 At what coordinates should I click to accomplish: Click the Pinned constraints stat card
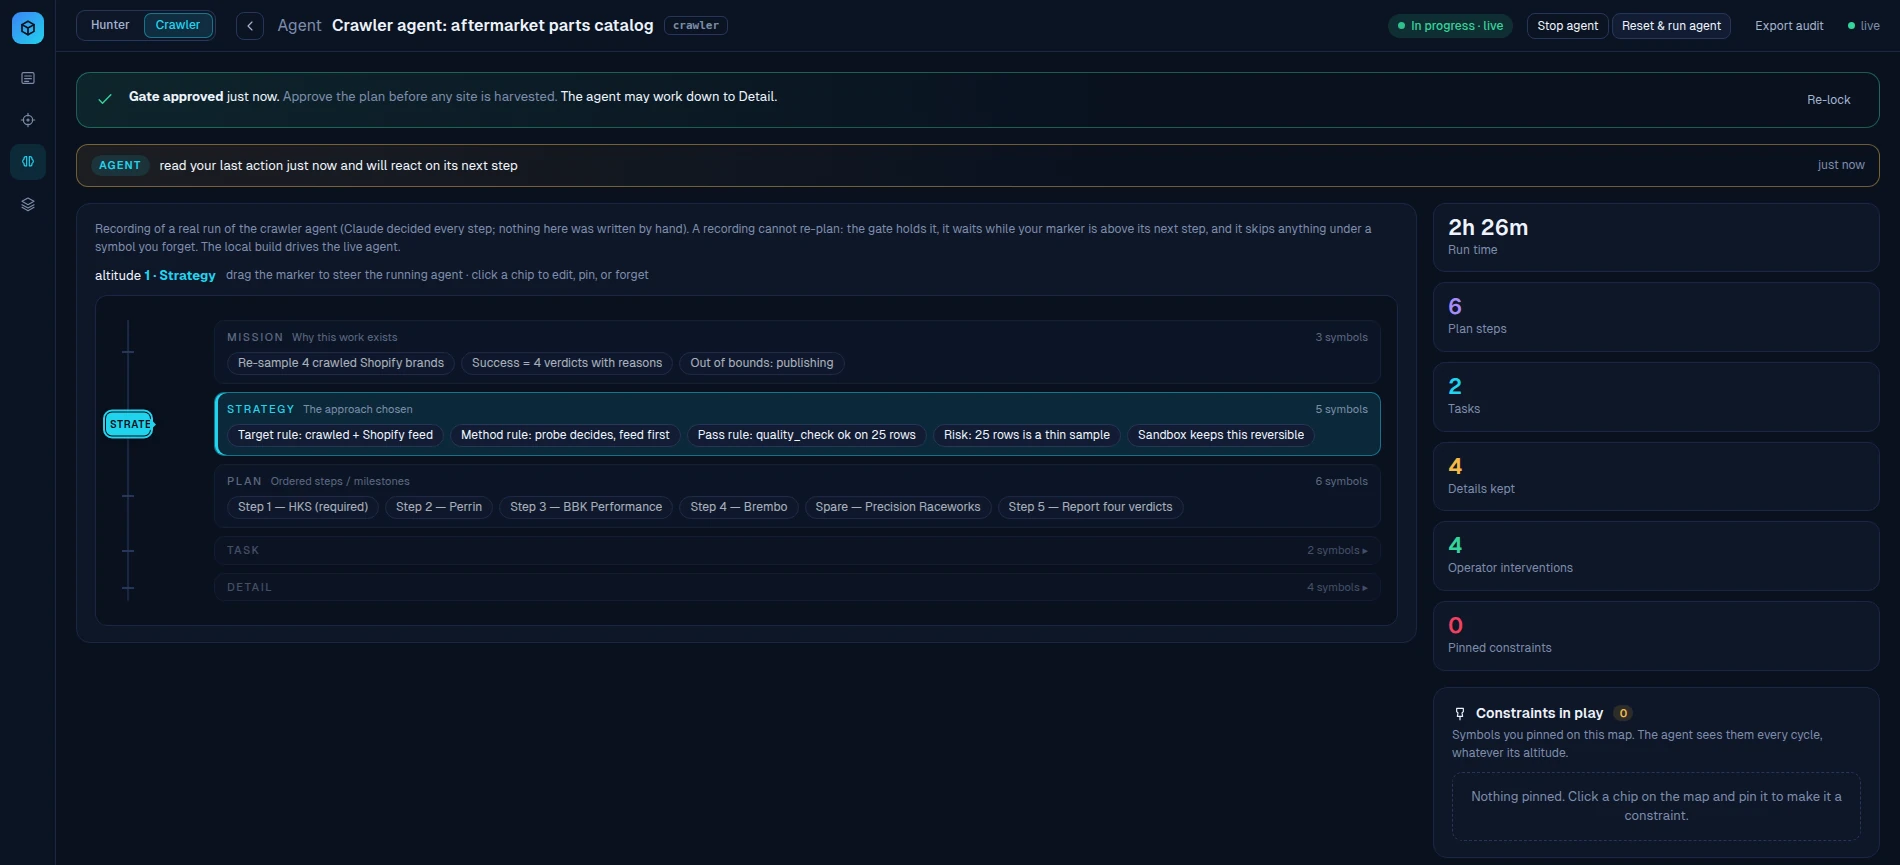coord(1656,636)
